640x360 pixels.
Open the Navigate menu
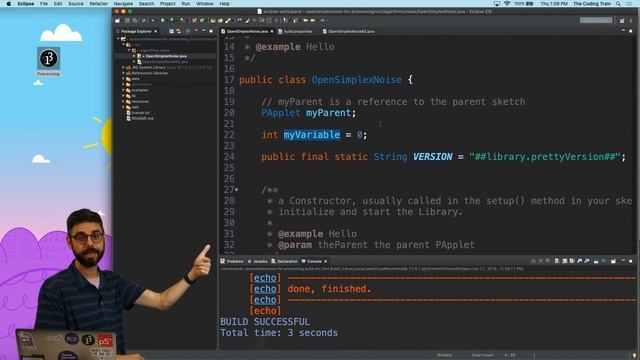[x=123, y=4]
